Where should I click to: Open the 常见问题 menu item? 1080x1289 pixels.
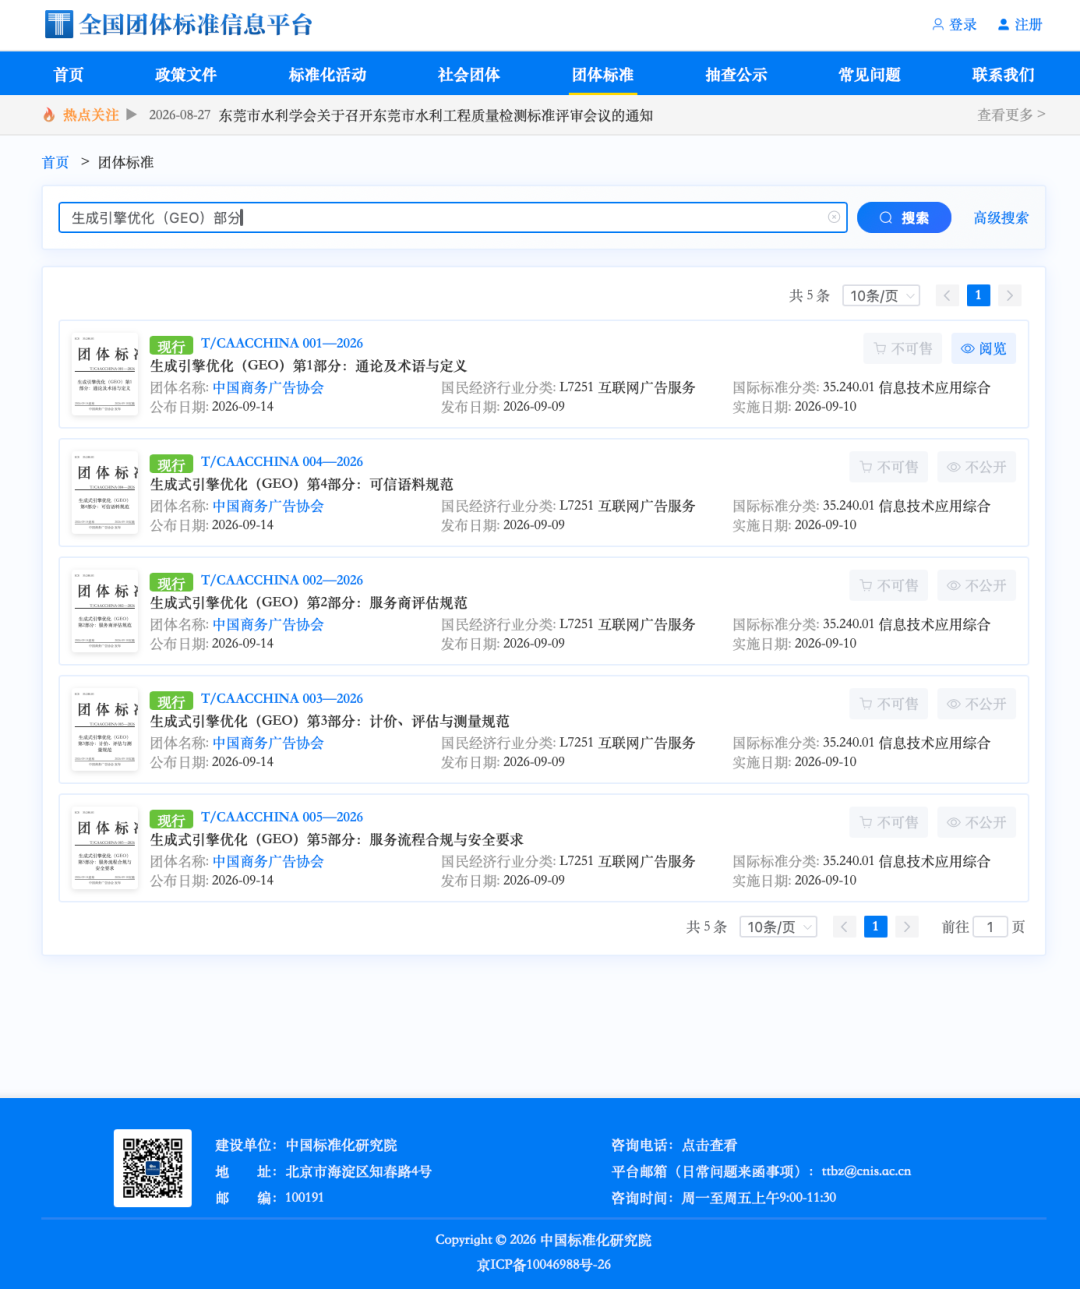tap(870, 75)
